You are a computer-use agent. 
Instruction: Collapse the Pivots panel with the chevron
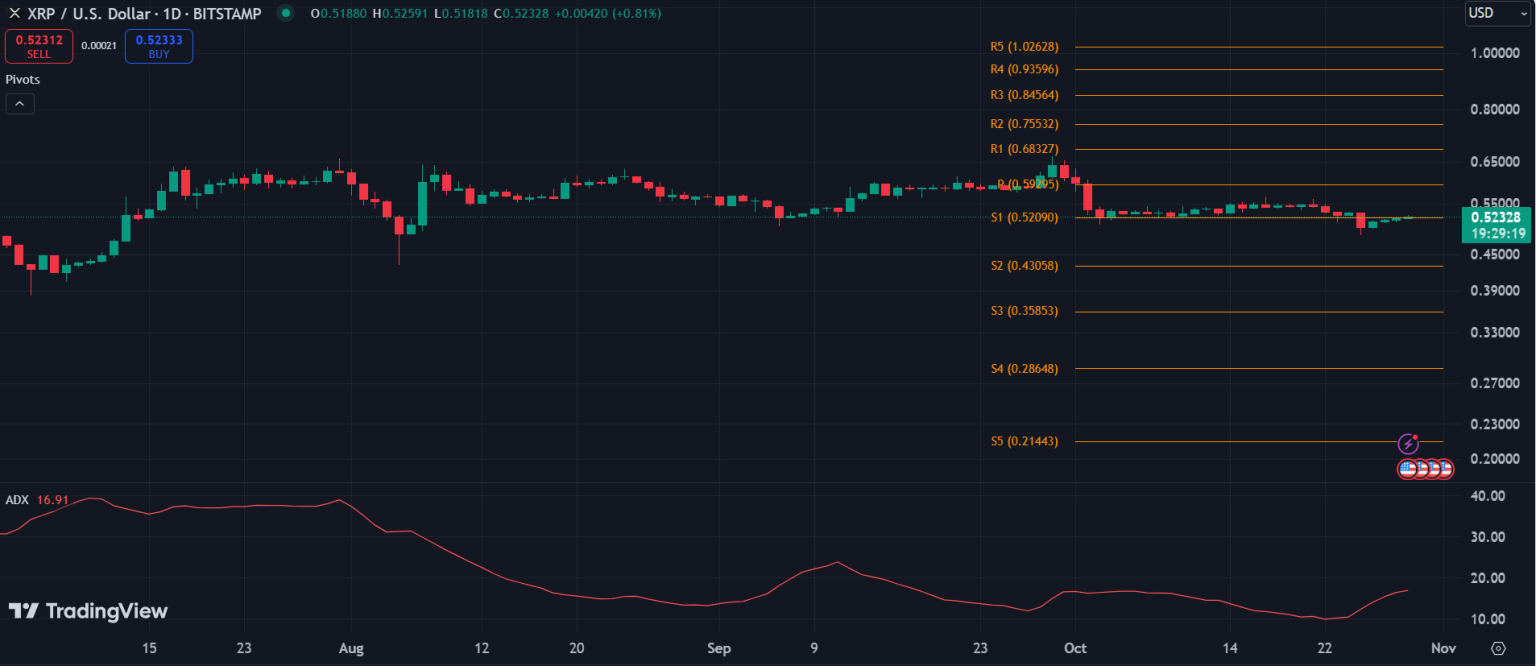point(19,103)
